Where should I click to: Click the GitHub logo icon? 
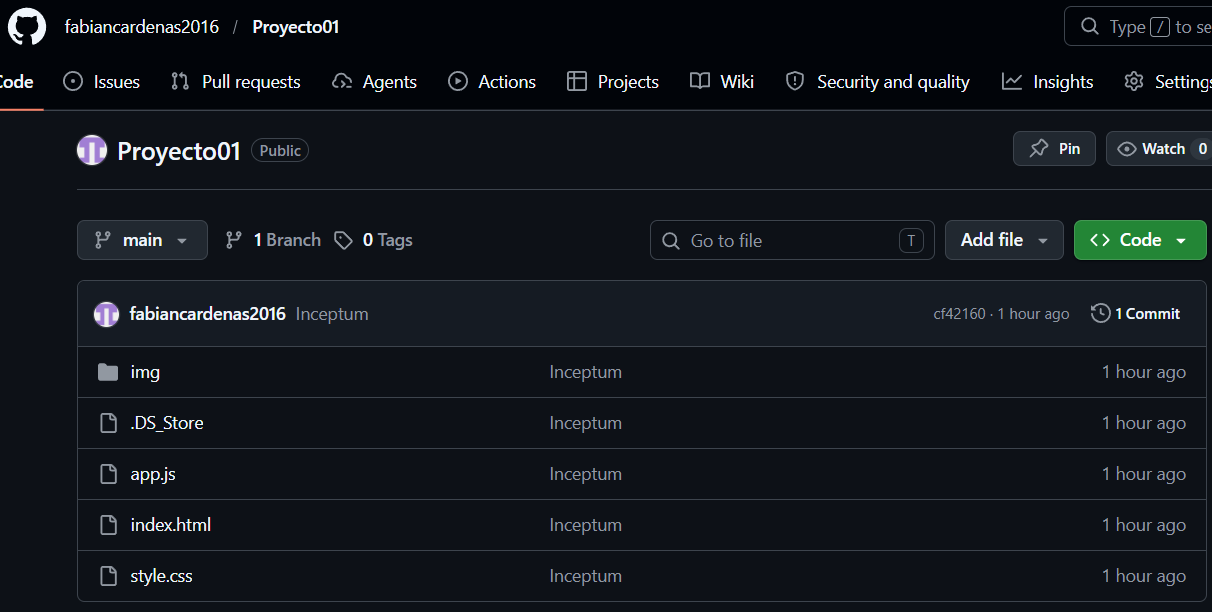(27, 27)
